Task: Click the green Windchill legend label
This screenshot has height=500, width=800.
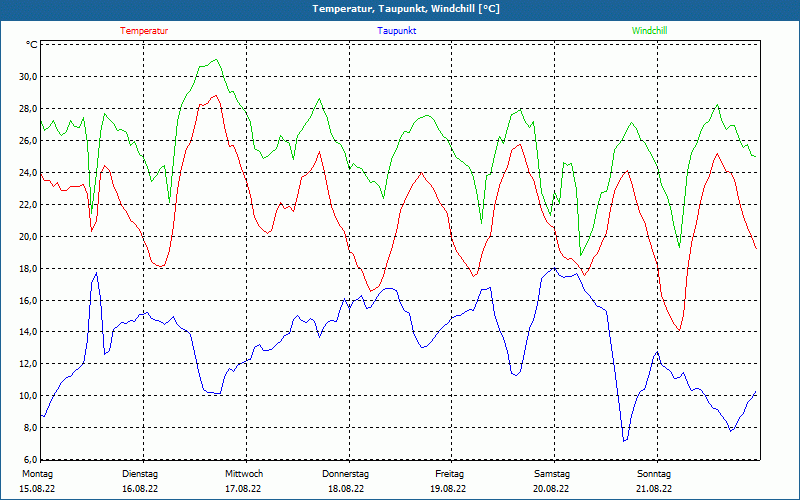Action: [x=649, y=31]
